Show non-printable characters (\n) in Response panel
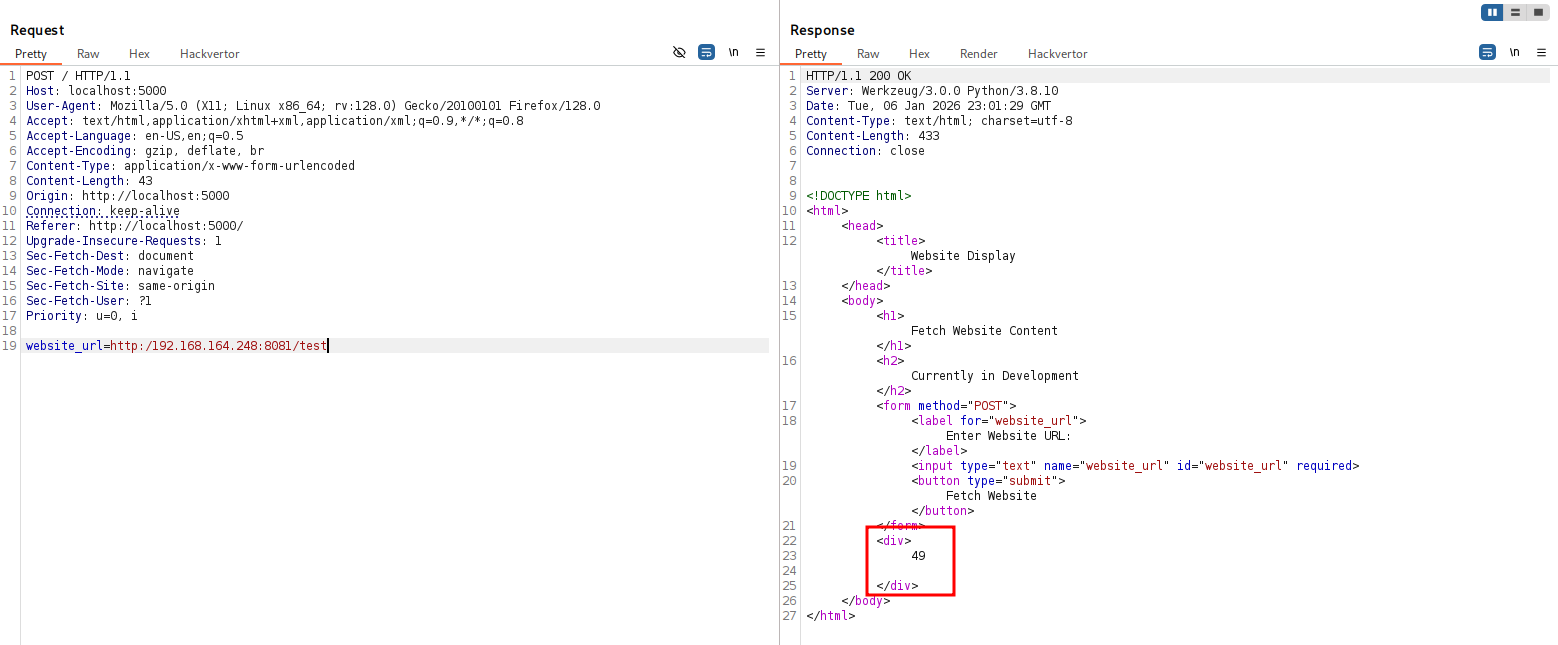This screenshot has height=645, width=1558. click(1514, 52)
